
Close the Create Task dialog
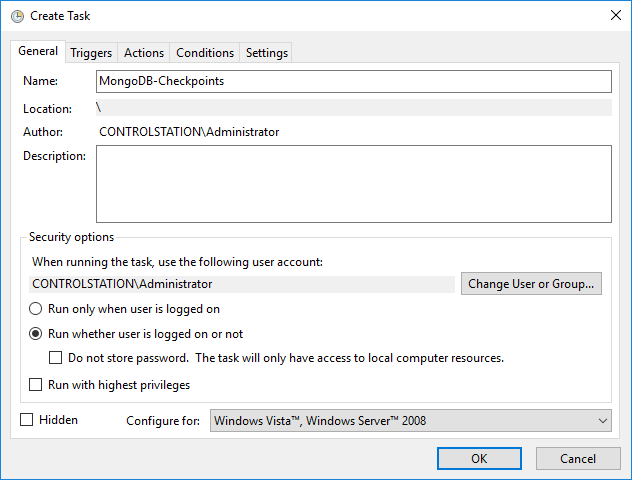click(615, 15)
